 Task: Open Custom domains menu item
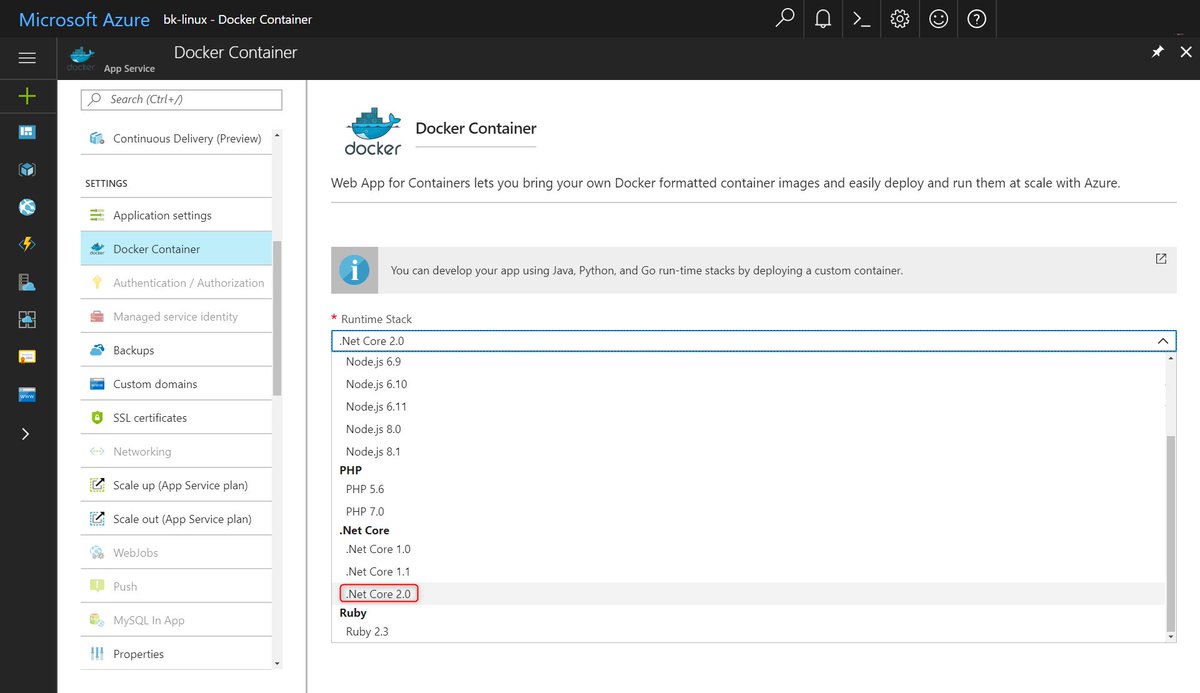pyautogui.click(x=176, y=384)
